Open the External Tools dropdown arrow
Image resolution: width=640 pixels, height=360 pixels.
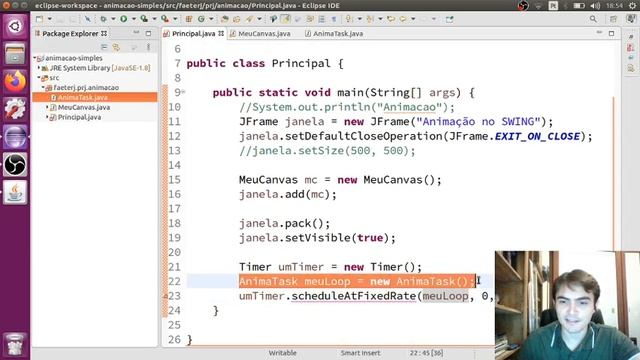point(175,19)
